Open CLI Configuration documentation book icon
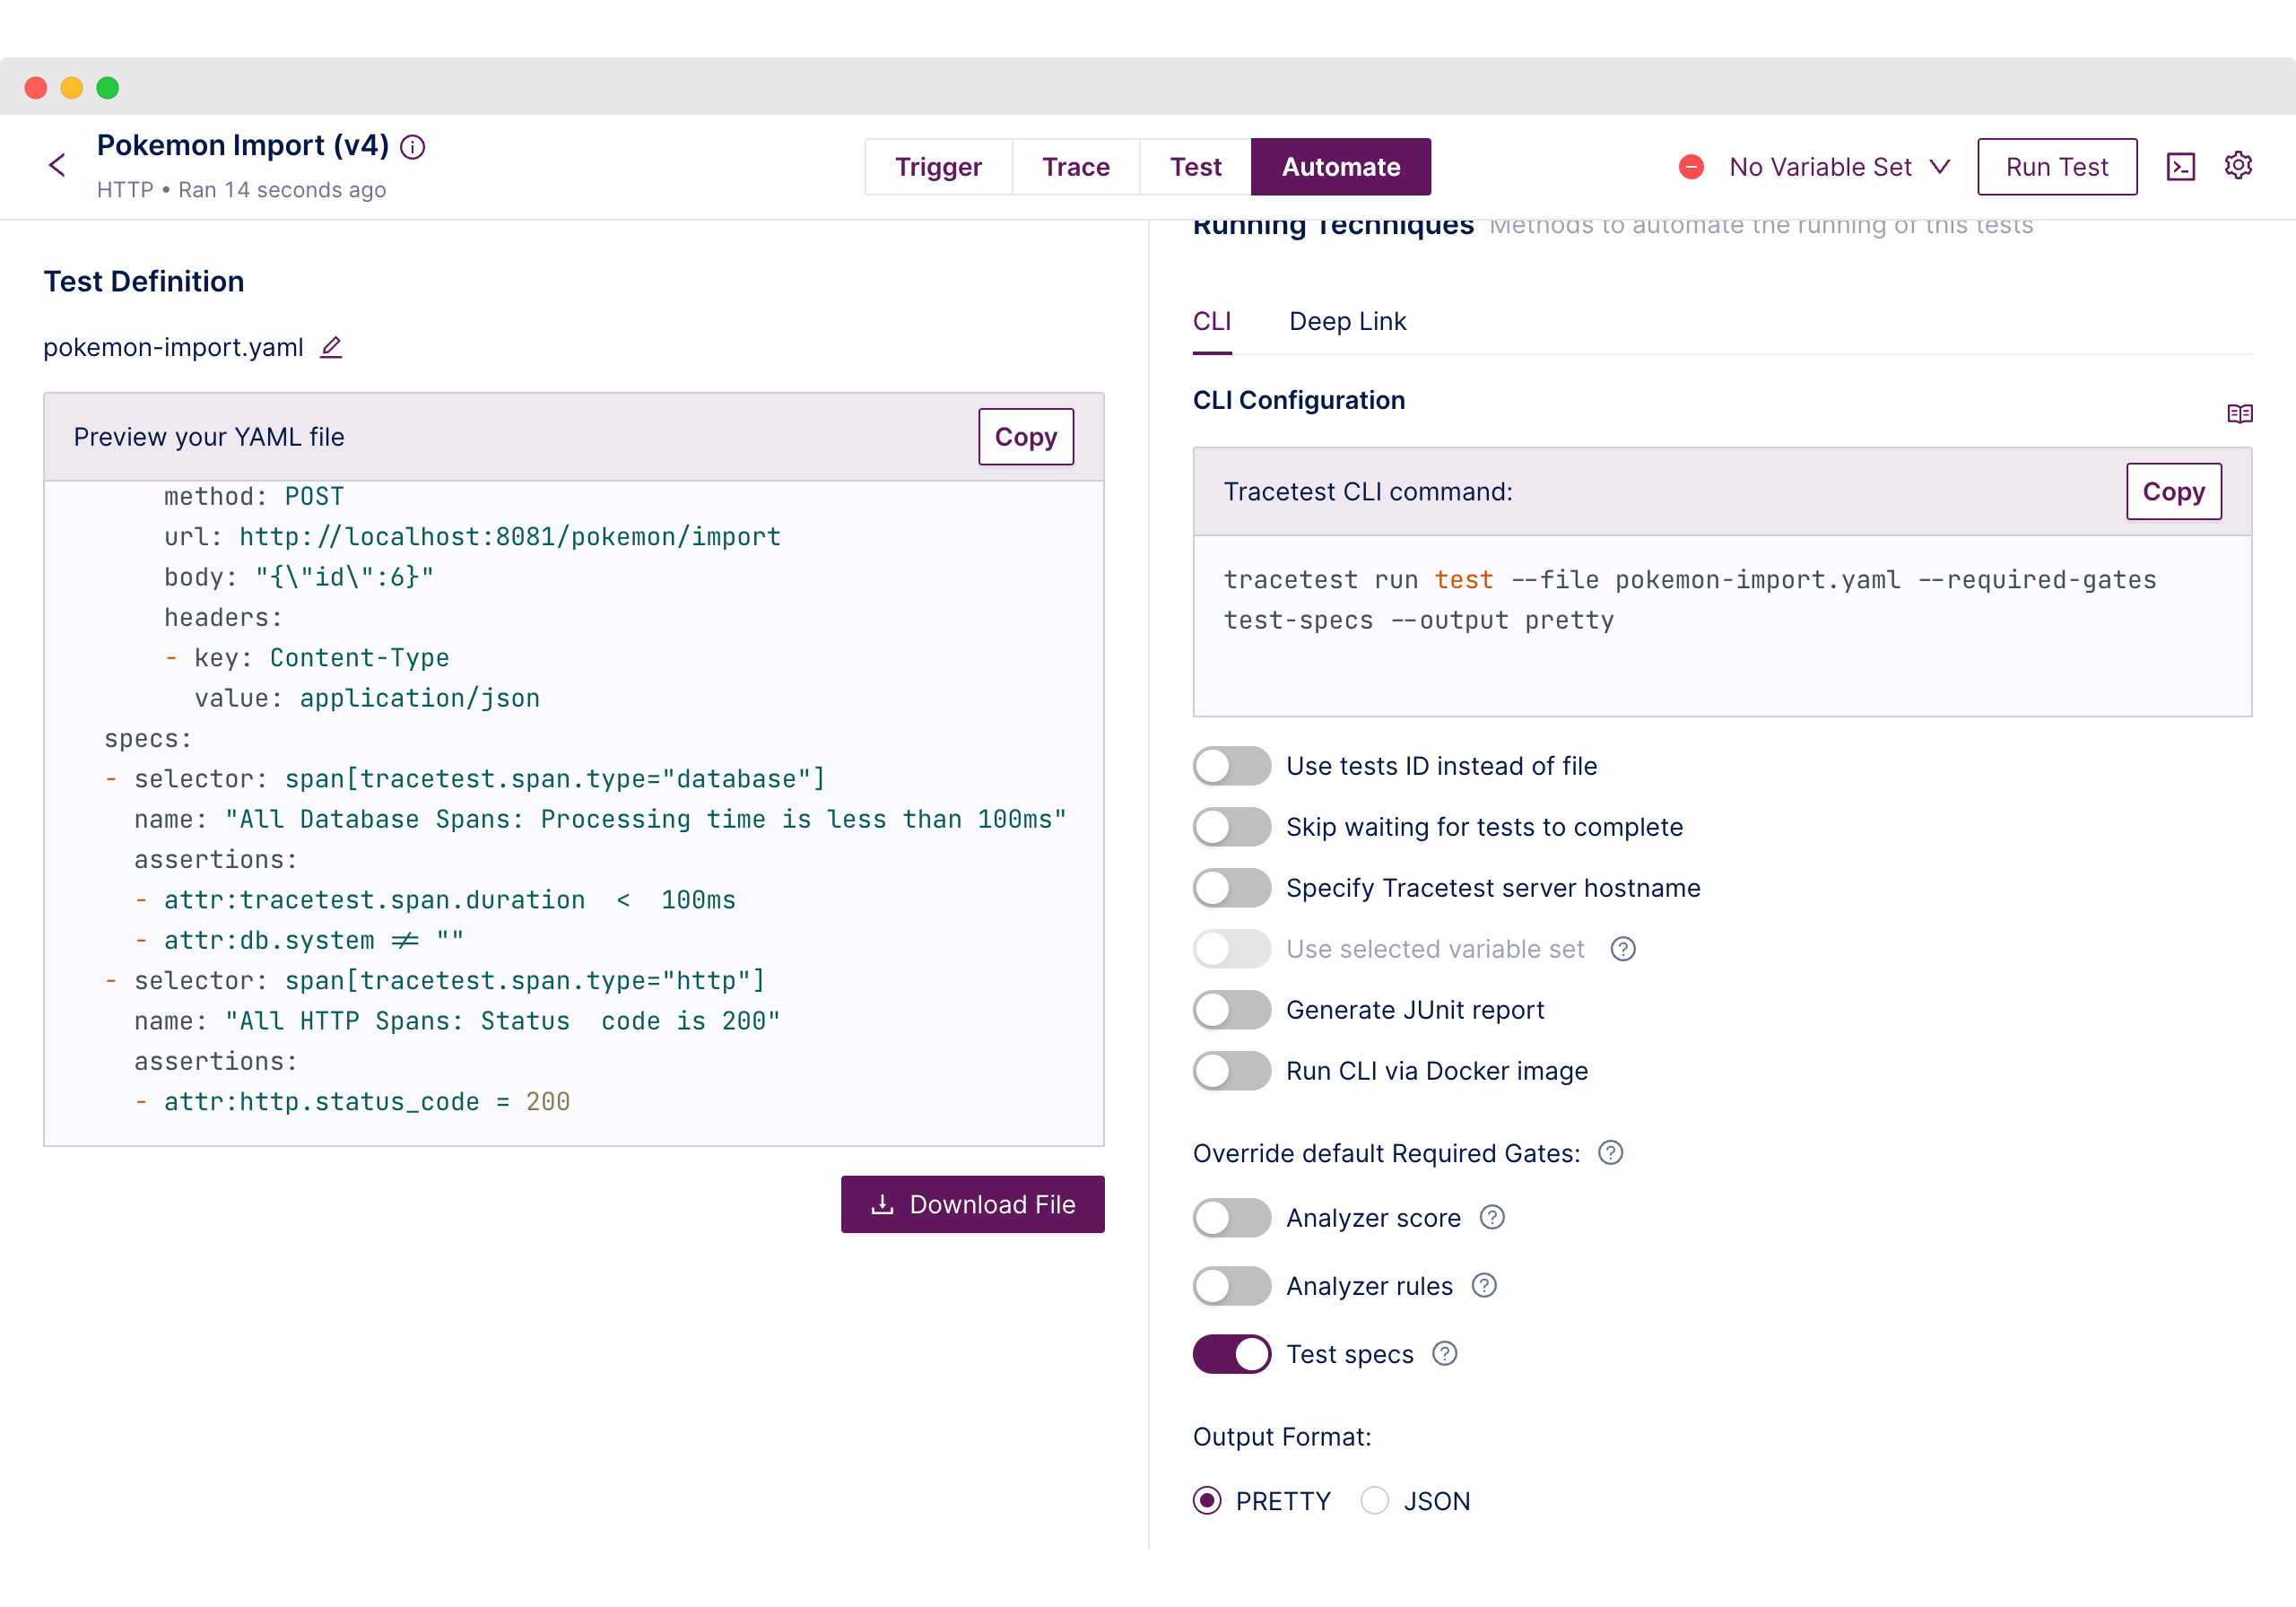2296x1607 pixels. [x=2239, y=413]
